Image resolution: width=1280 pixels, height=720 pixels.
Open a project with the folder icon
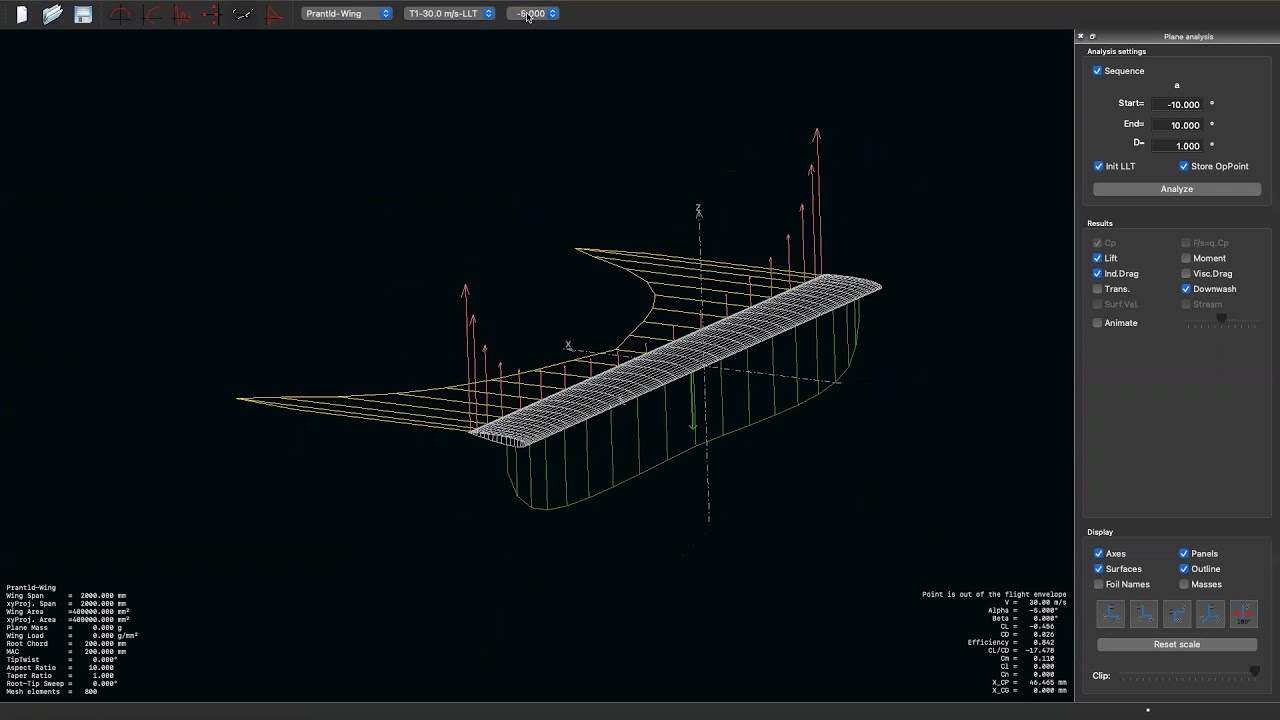click(x=52, y=14)
